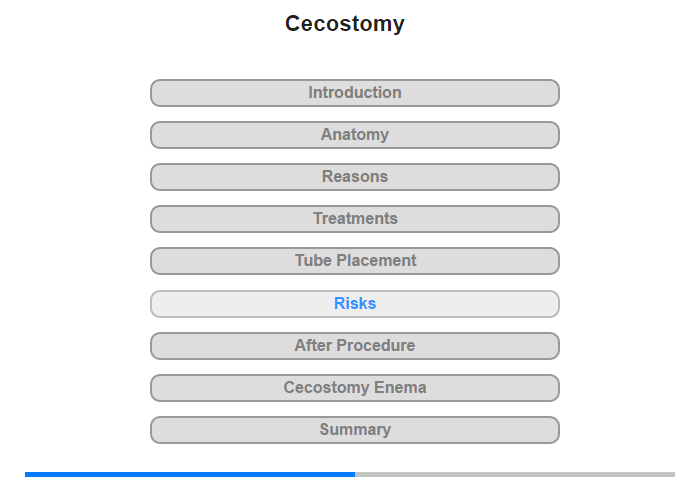View the Anatomy chapter
This screenshot has width=700, height=480.
354,135
